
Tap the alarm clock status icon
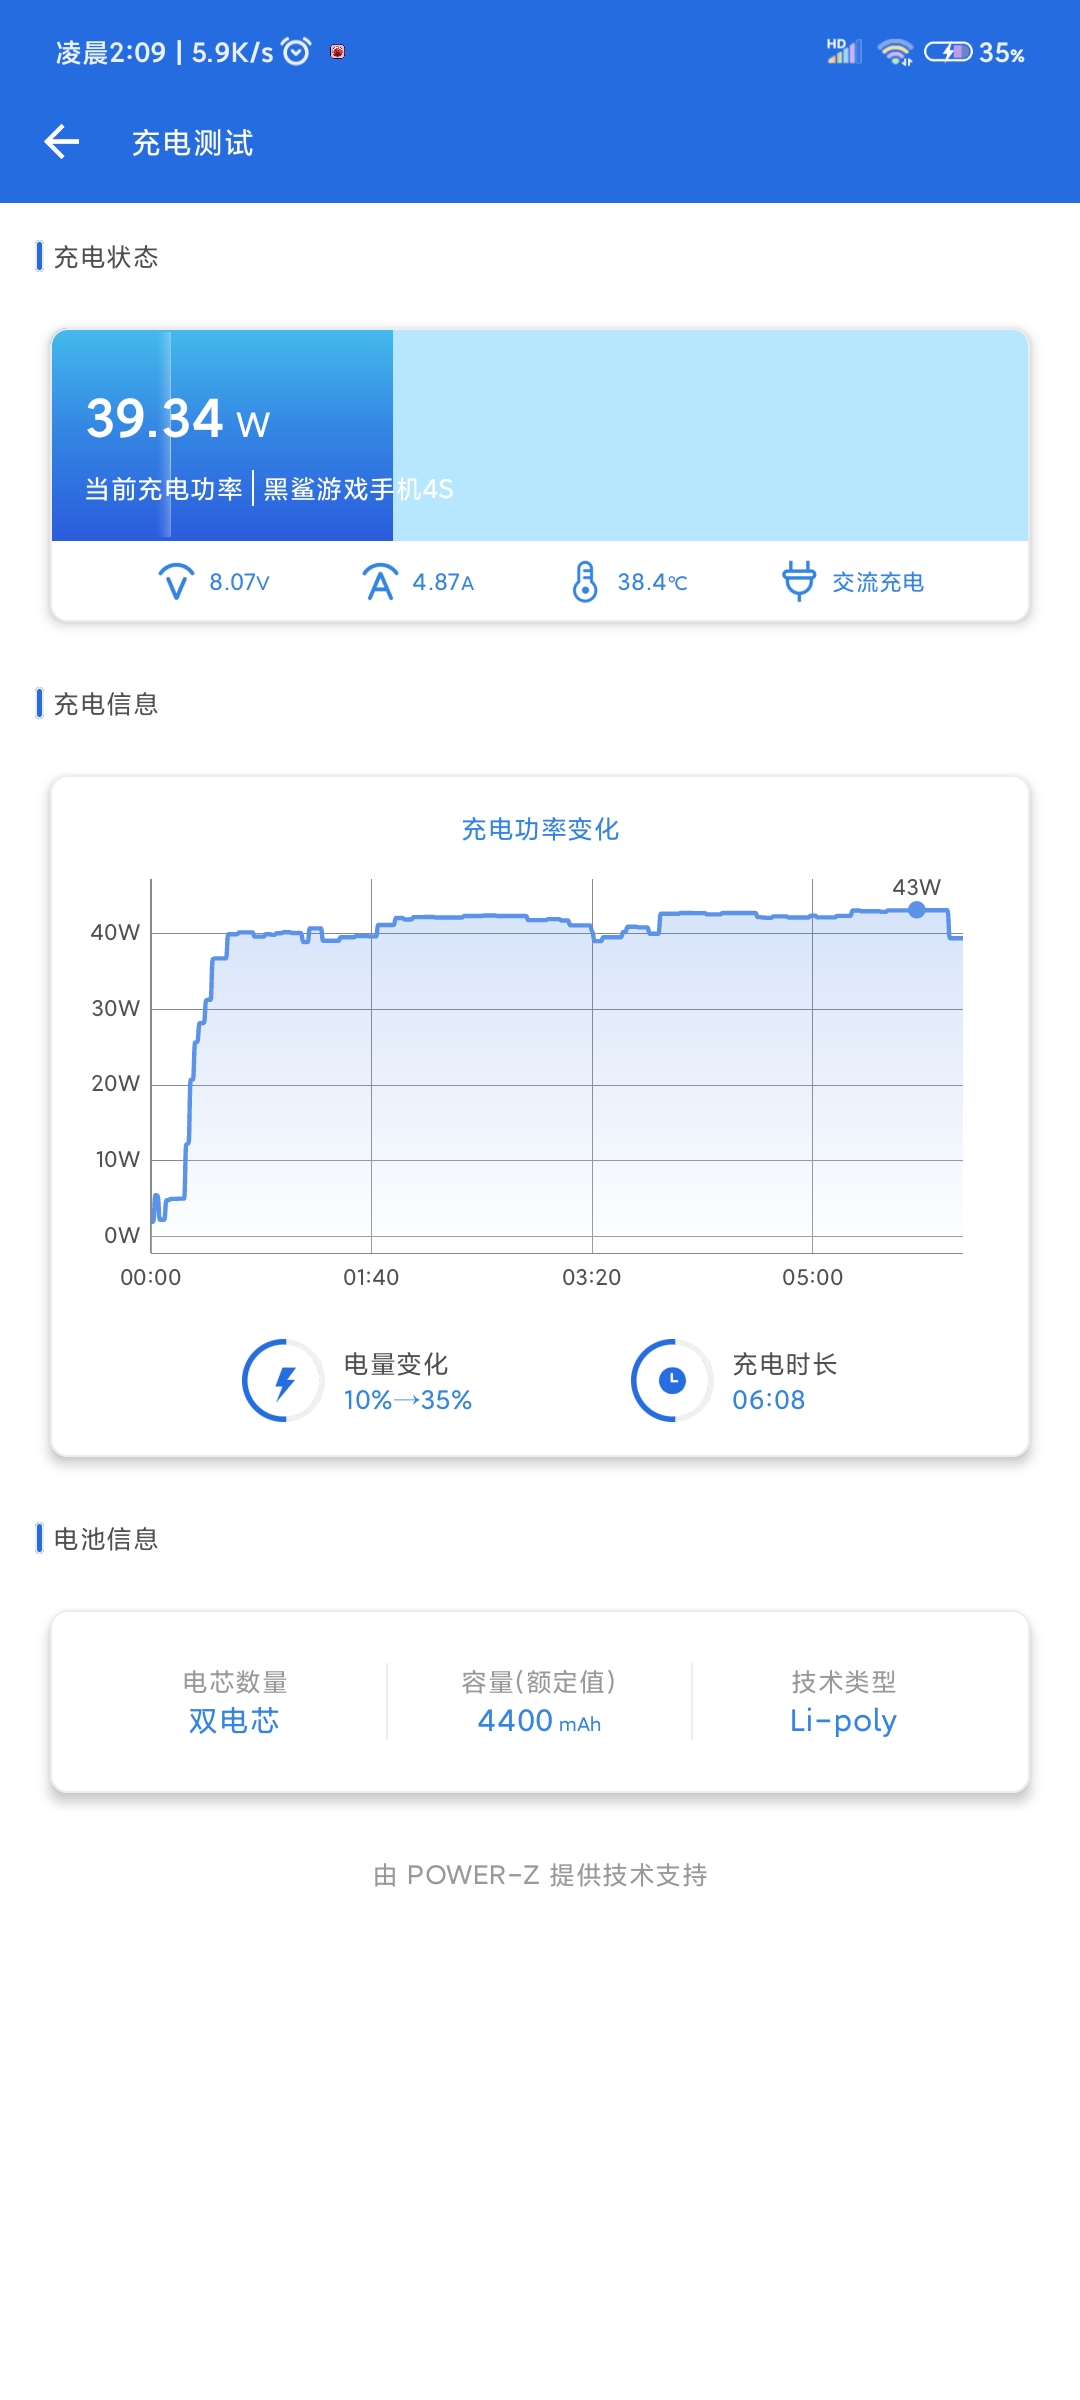(x=296, y=51)
